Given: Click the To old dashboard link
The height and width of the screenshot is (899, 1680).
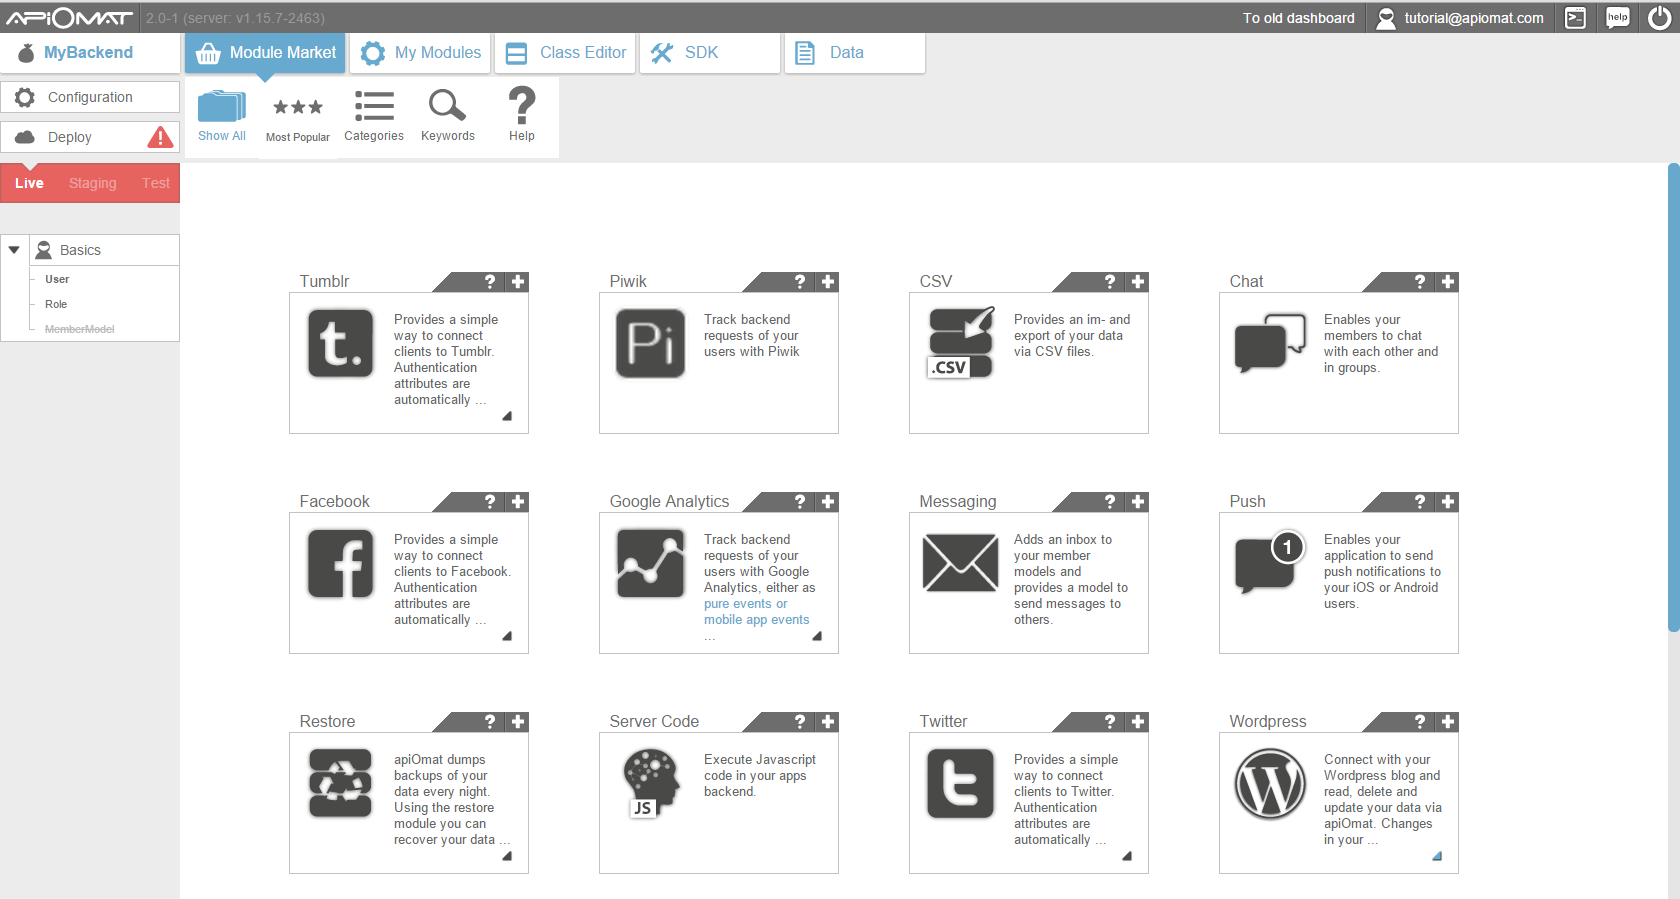Looking at the screenshot, I should [1298, 18].
